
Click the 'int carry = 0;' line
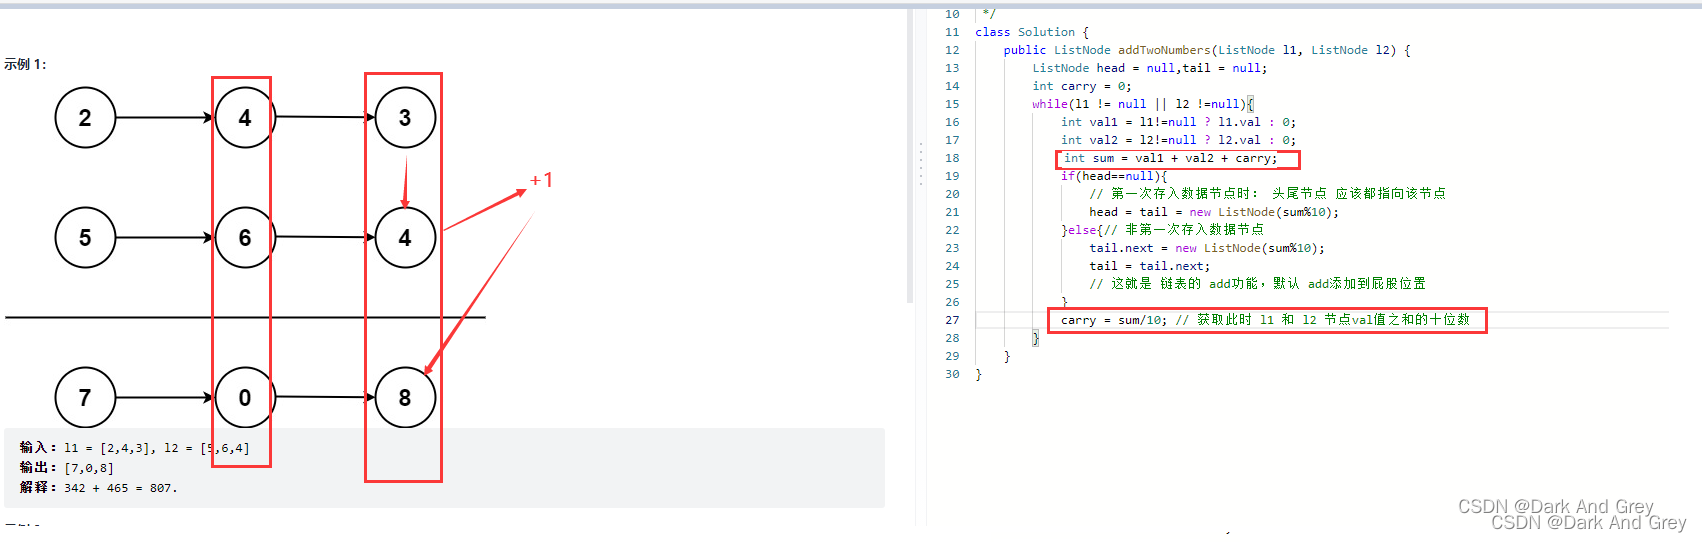(x=1082, y=86)
